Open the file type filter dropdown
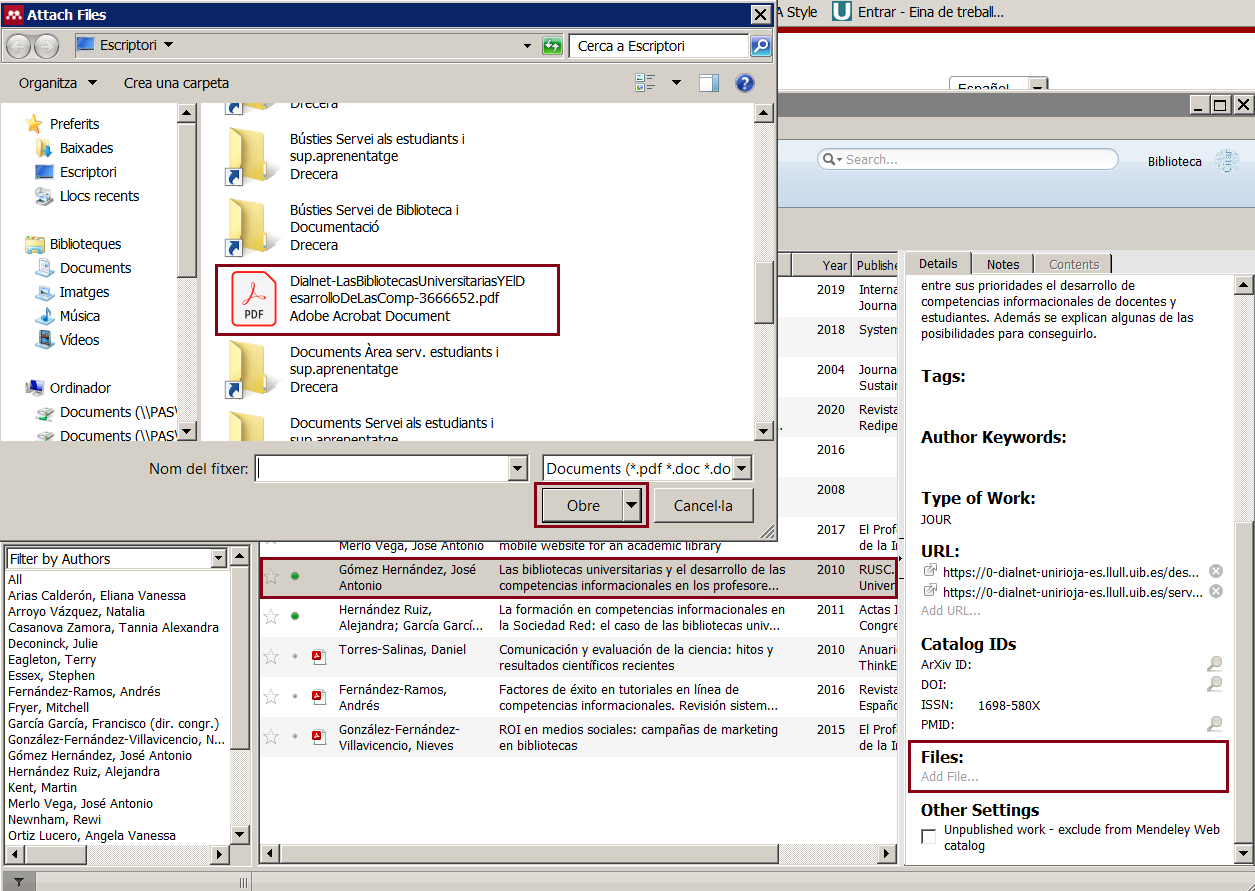The image size is (1255, 891). click(742, 468)
